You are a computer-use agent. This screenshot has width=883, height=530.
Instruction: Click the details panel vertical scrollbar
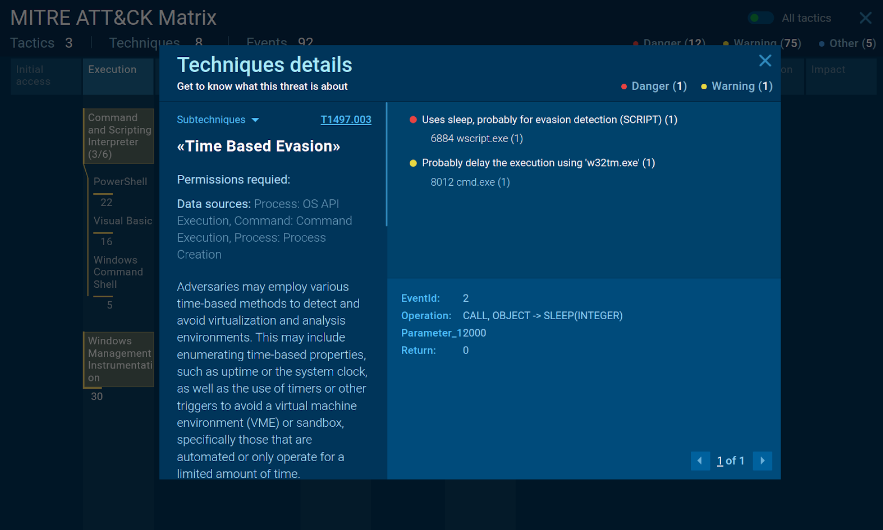386,164
